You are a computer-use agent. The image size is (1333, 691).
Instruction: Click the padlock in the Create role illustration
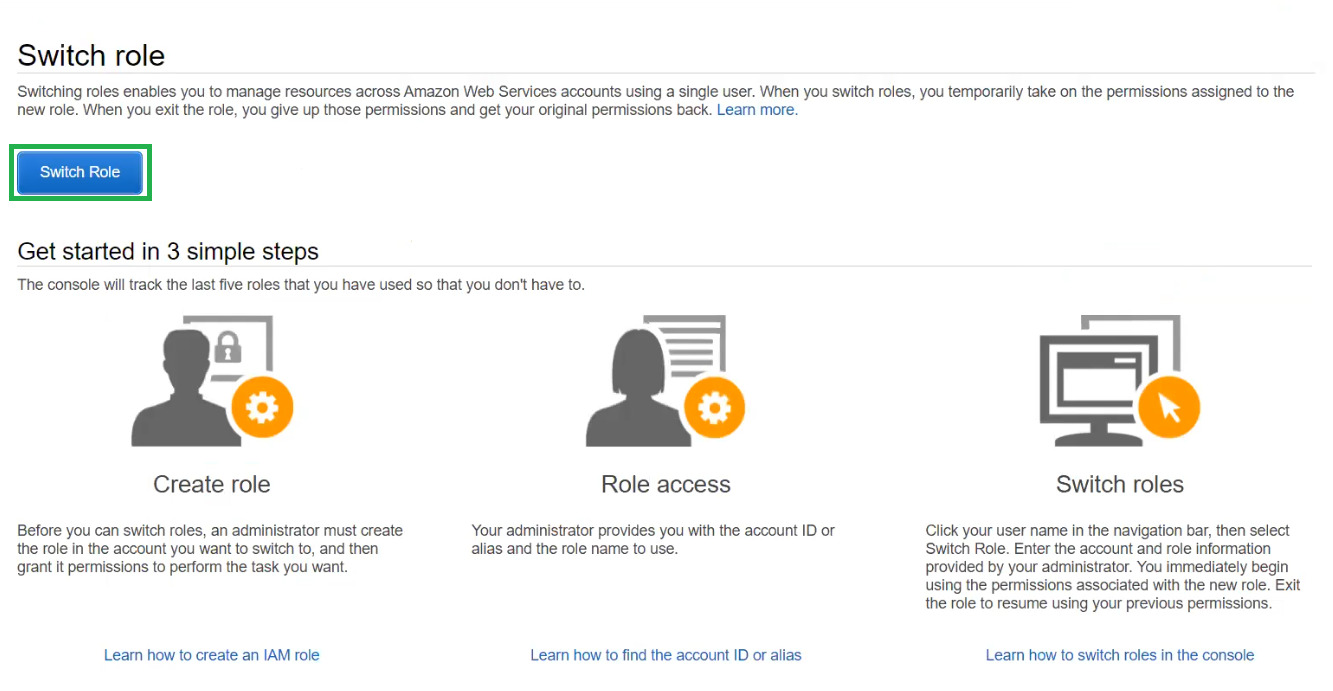coord(230,348)
